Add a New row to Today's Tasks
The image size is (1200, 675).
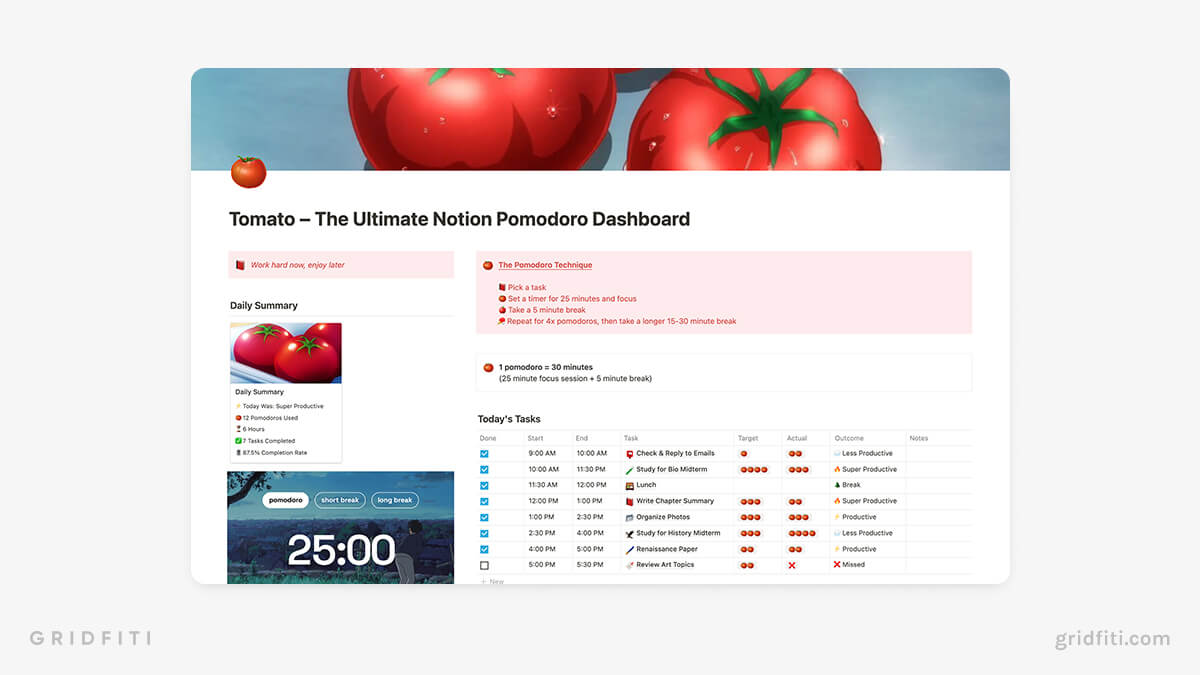pyautogui.click(x=492, y=581)
